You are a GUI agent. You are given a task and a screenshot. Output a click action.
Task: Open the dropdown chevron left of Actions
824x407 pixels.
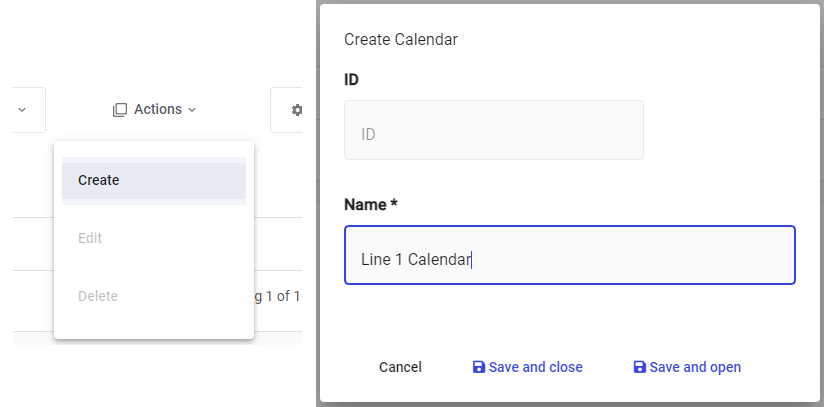click(x=21, y=110)
